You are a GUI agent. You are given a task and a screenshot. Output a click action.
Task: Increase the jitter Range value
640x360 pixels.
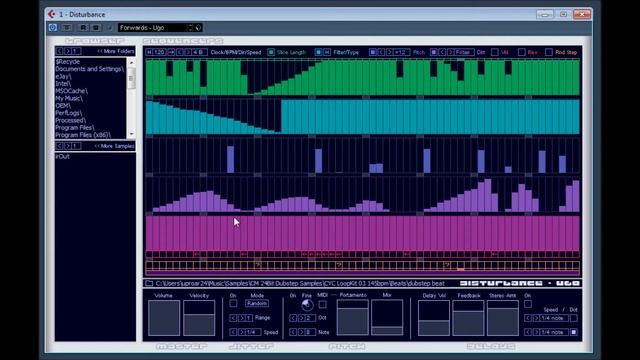point(241,318)
